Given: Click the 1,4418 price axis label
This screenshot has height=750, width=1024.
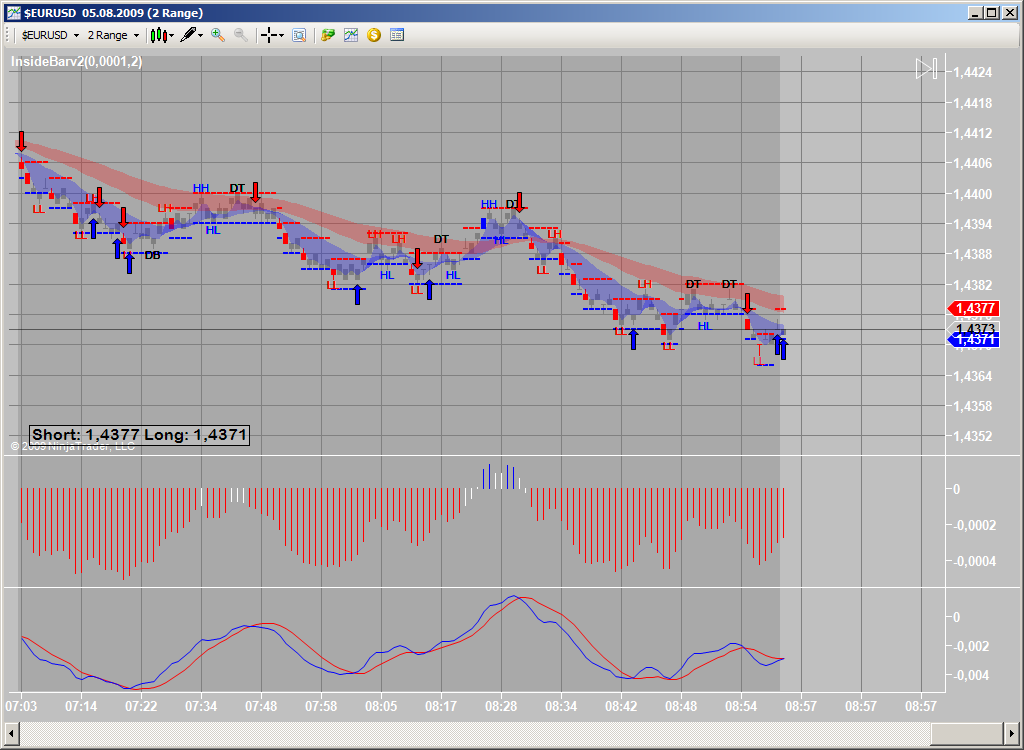Looking at the screenshot, I should coord(973,103).
